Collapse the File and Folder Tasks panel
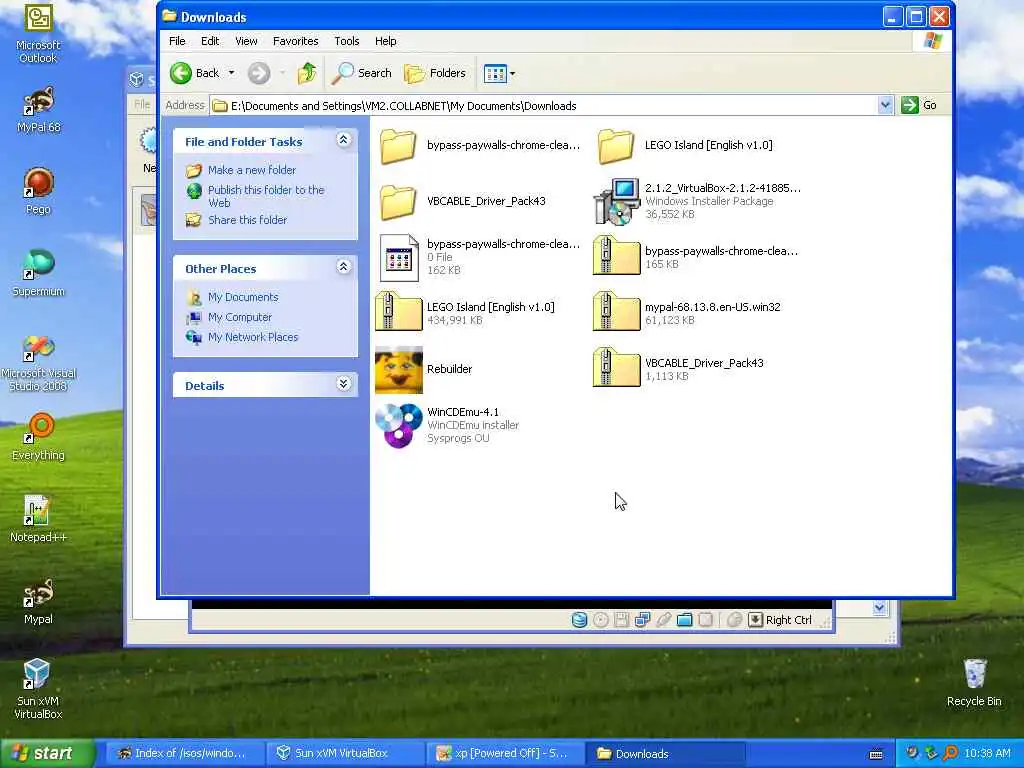1024x768 pixels. coord(344,140)
